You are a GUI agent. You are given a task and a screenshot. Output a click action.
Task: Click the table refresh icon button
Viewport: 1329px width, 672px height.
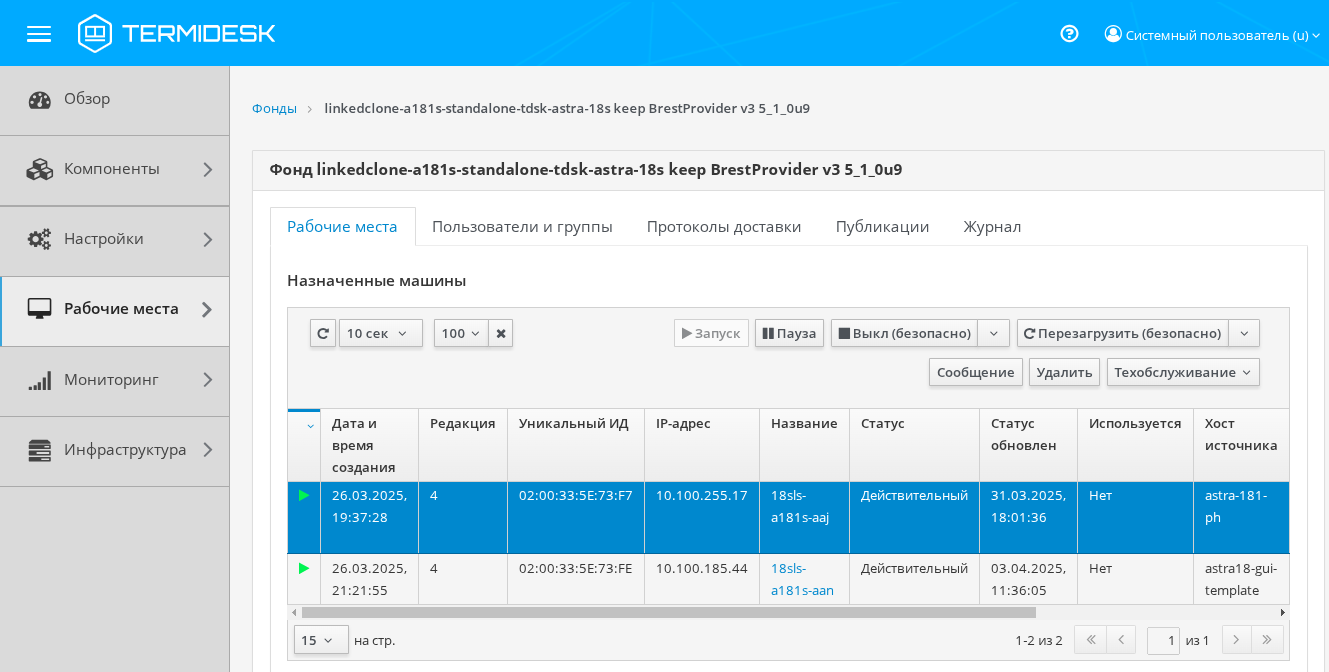323,333
